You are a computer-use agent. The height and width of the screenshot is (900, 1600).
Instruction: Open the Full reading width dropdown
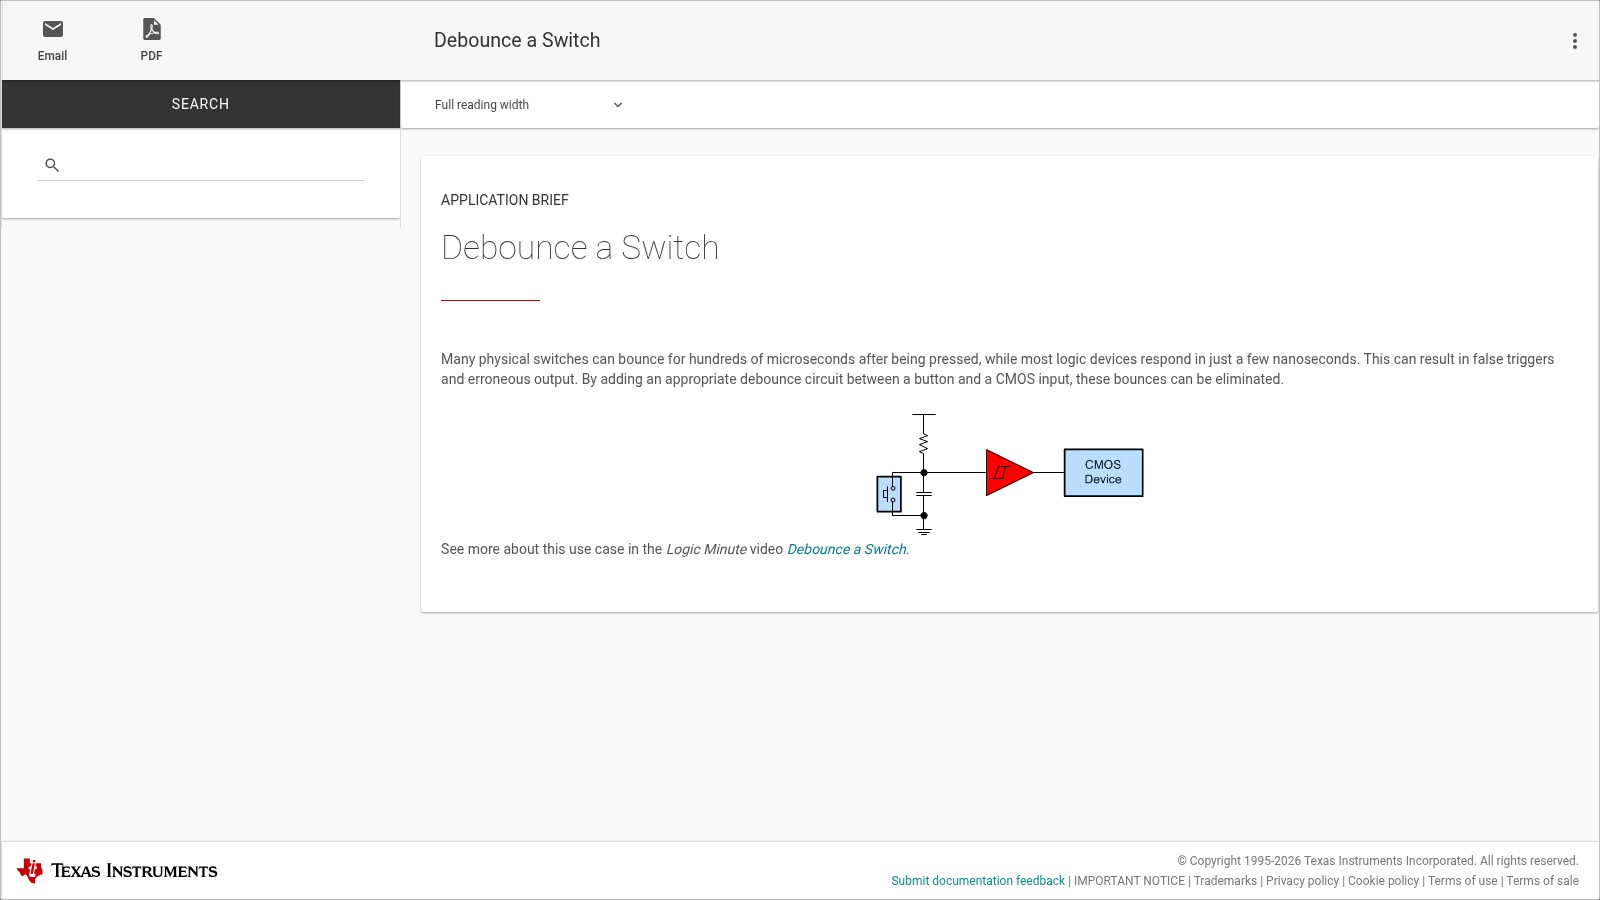[528, 105]
